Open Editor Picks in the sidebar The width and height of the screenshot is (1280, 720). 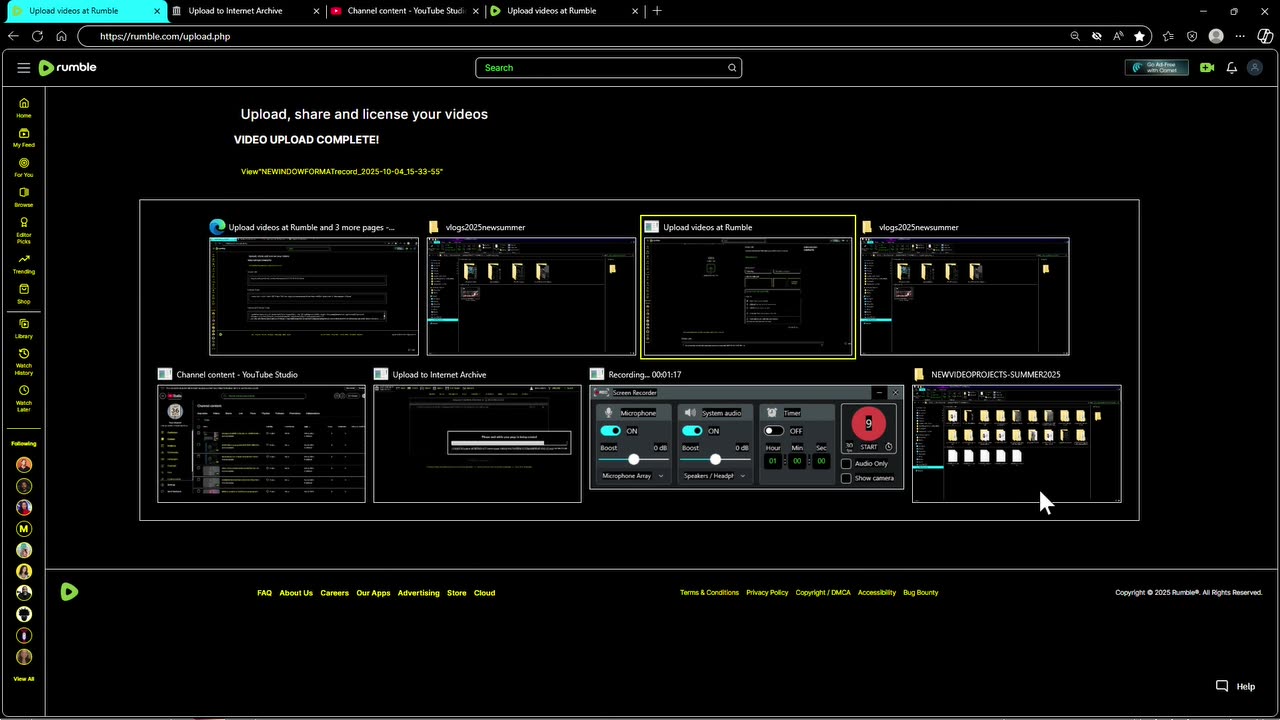[x=24, y=231]
